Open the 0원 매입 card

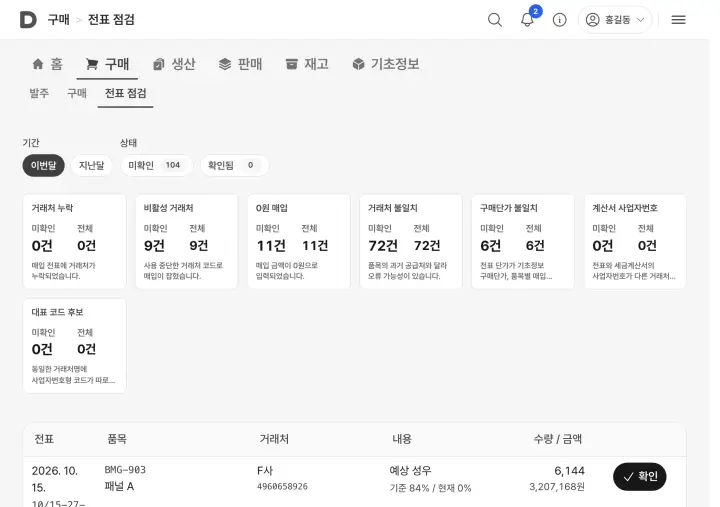click(299, 242)
